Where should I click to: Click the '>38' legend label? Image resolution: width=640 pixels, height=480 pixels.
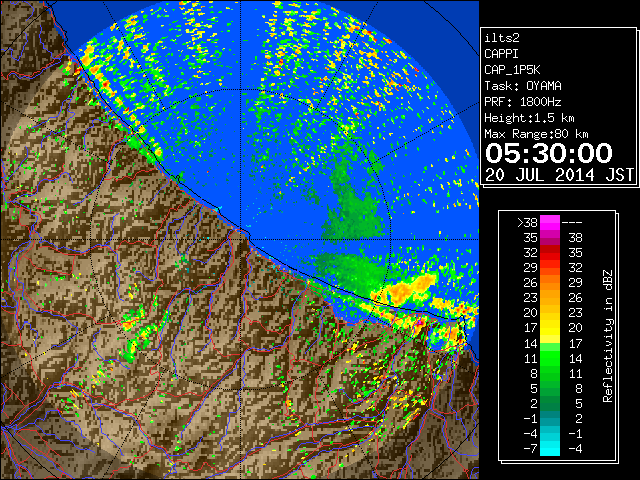click(527, 222)
